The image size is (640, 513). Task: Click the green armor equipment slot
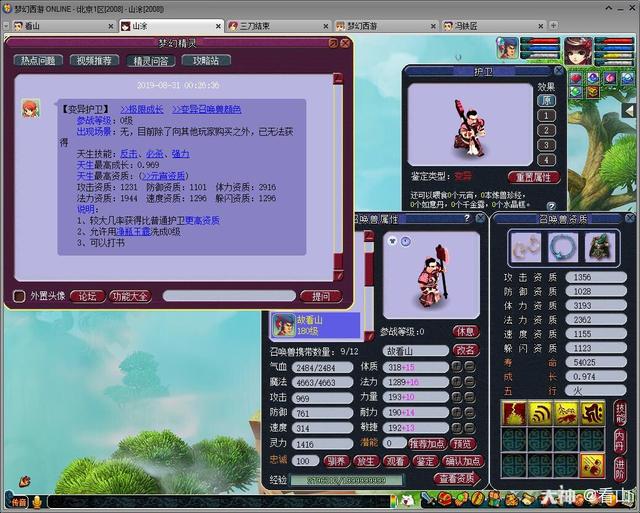(600, 247)
